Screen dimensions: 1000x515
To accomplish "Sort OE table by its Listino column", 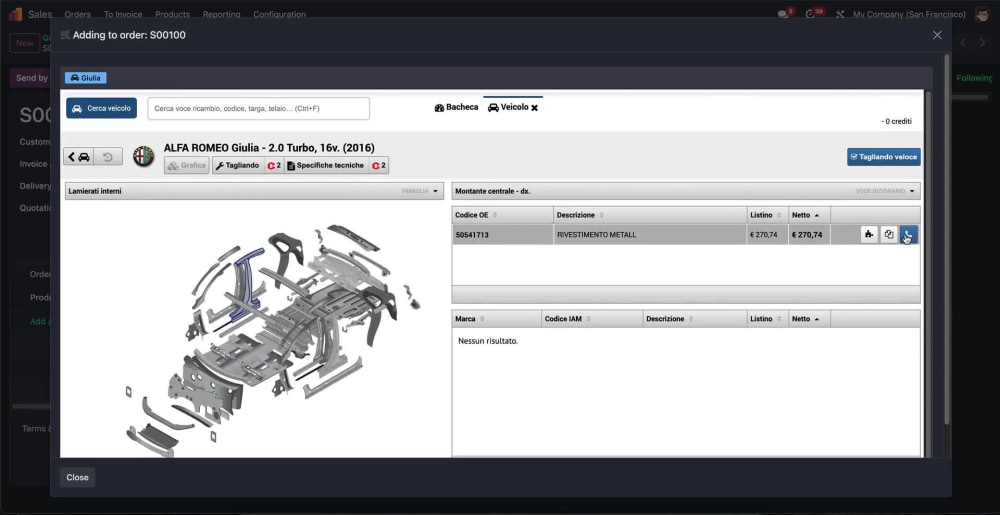I will 767,215.
